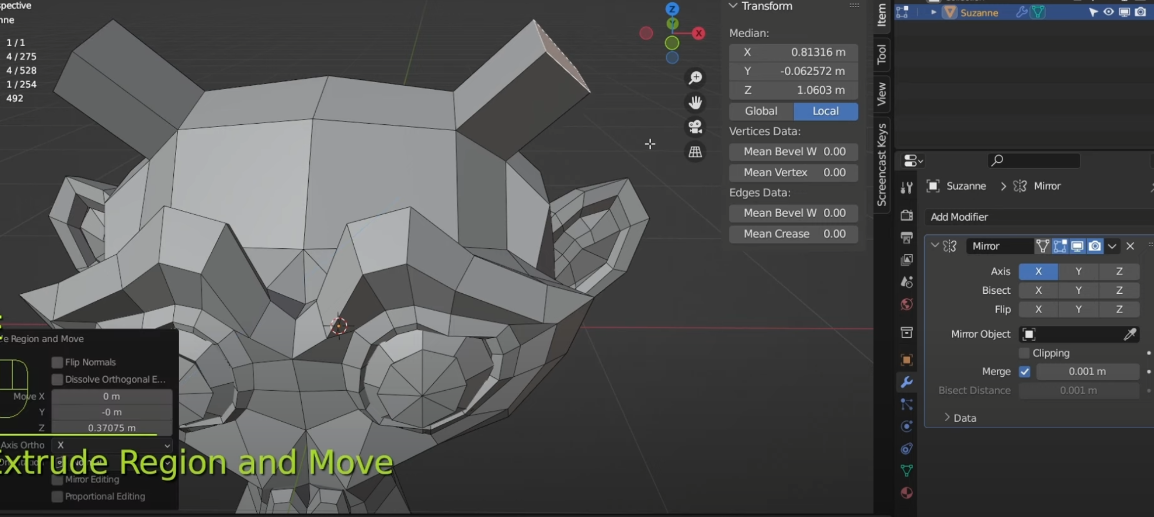Screen dimensions: 1154x517
Task: Click the blue Z axis on navigation gizmo
Action: 672,9
